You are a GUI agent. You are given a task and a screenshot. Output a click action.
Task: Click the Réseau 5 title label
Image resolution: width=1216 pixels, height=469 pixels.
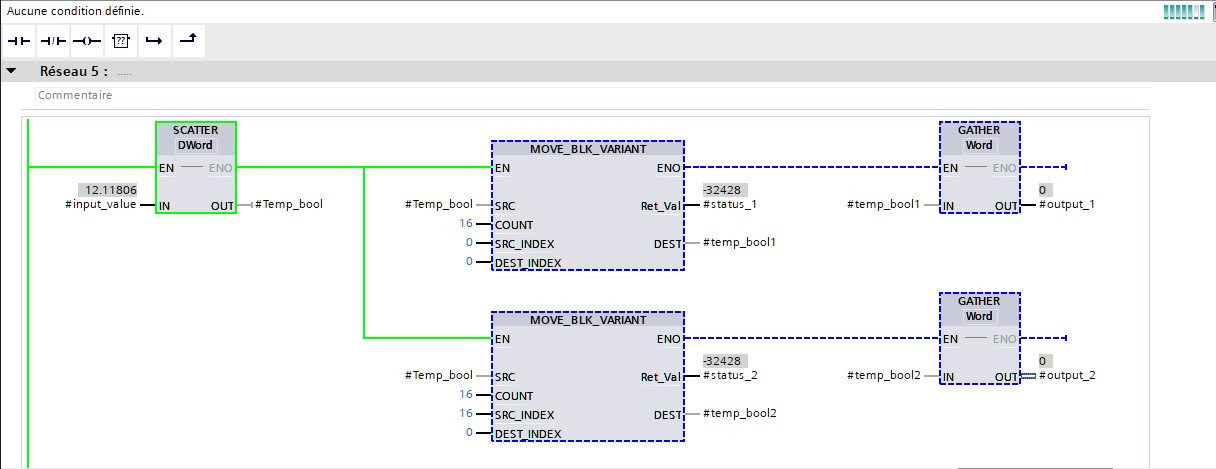(x=73, y=72)
